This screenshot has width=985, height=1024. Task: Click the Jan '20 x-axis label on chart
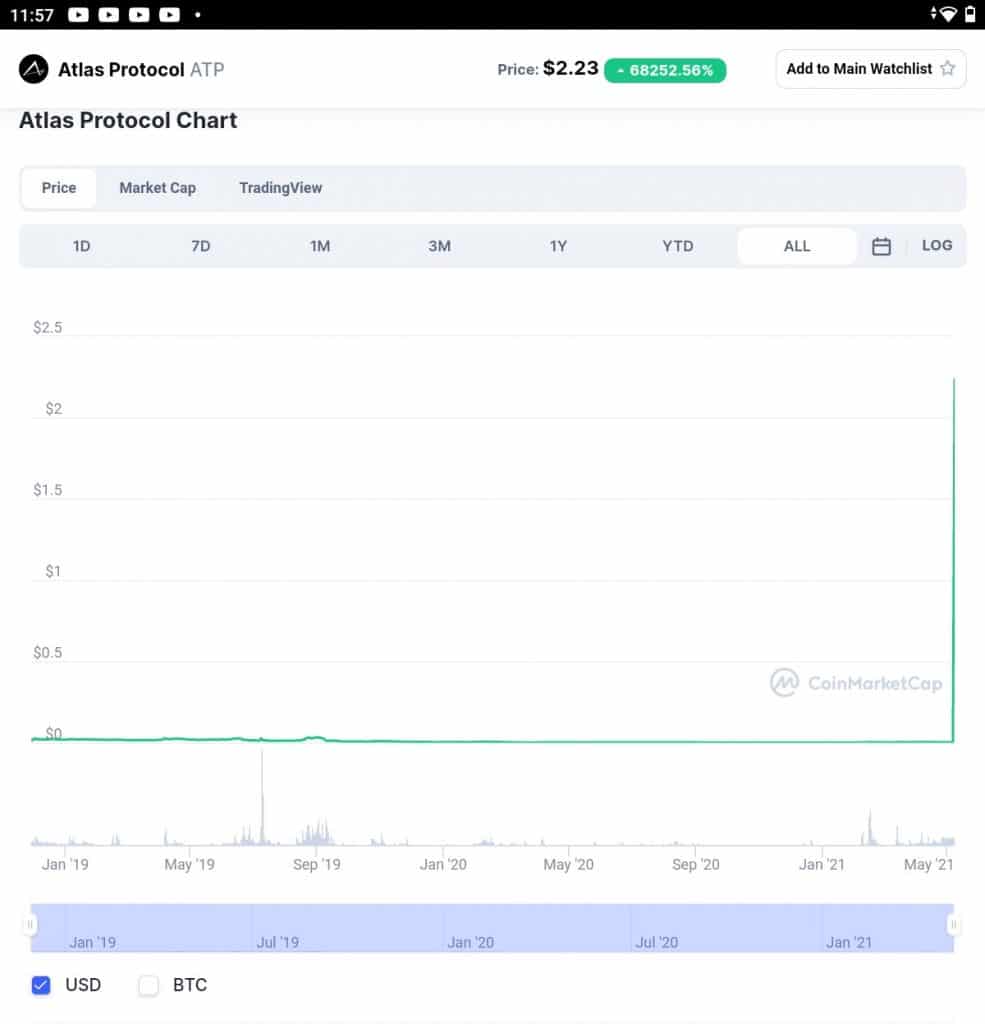[x=443, y=865]
